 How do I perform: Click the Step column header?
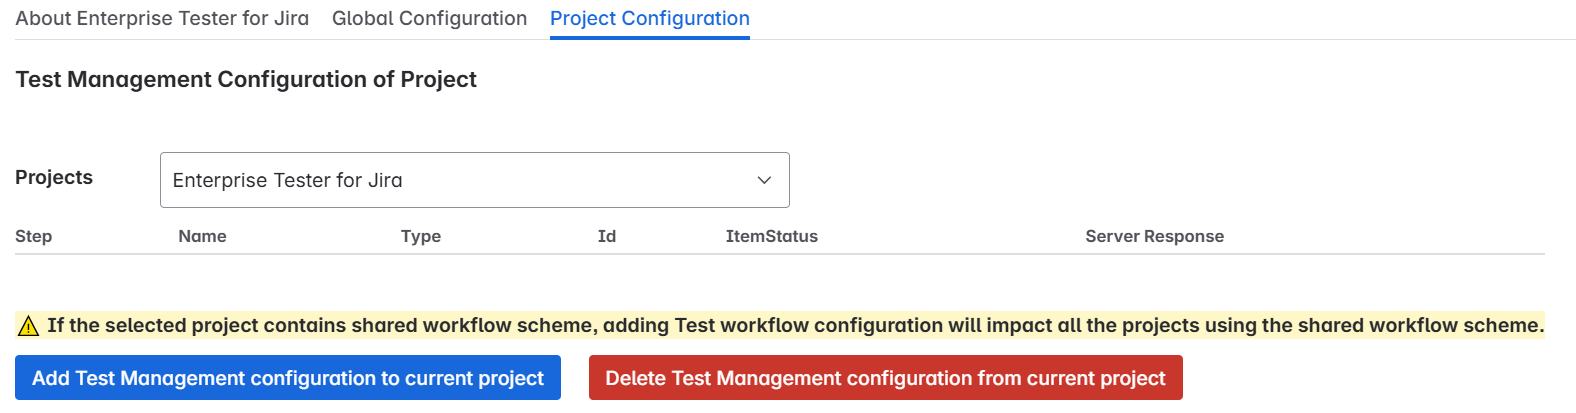[x=34, y=236]
